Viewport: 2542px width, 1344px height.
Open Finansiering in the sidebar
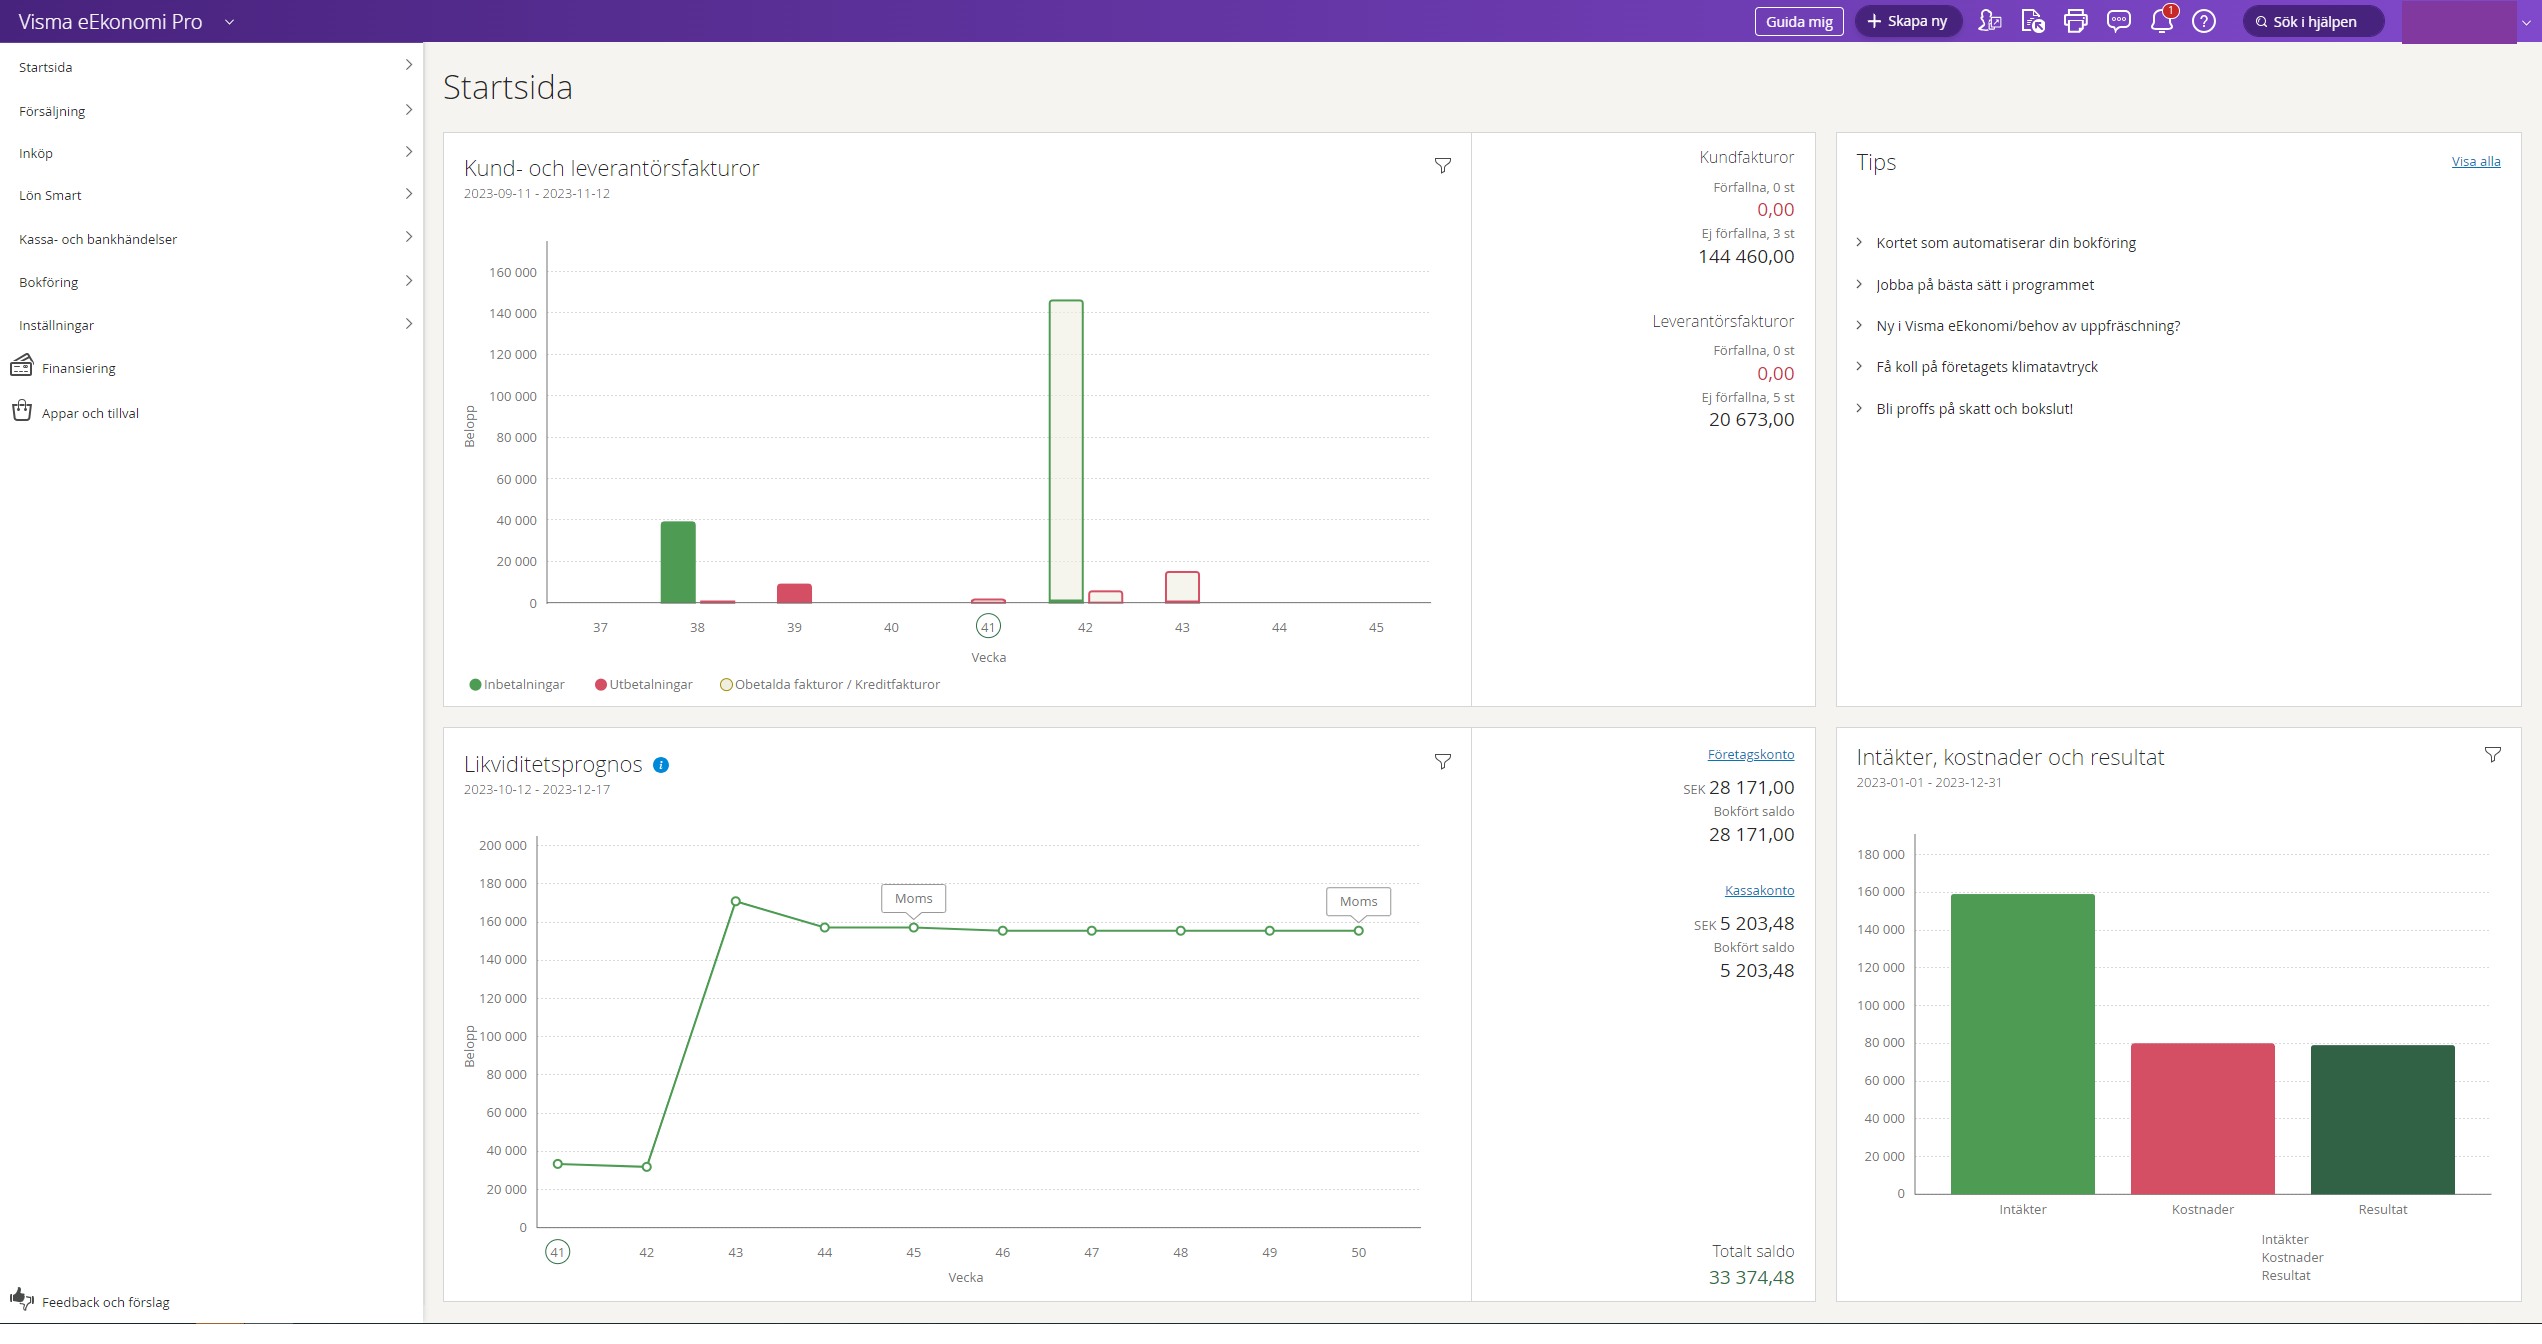pos(78,368)
